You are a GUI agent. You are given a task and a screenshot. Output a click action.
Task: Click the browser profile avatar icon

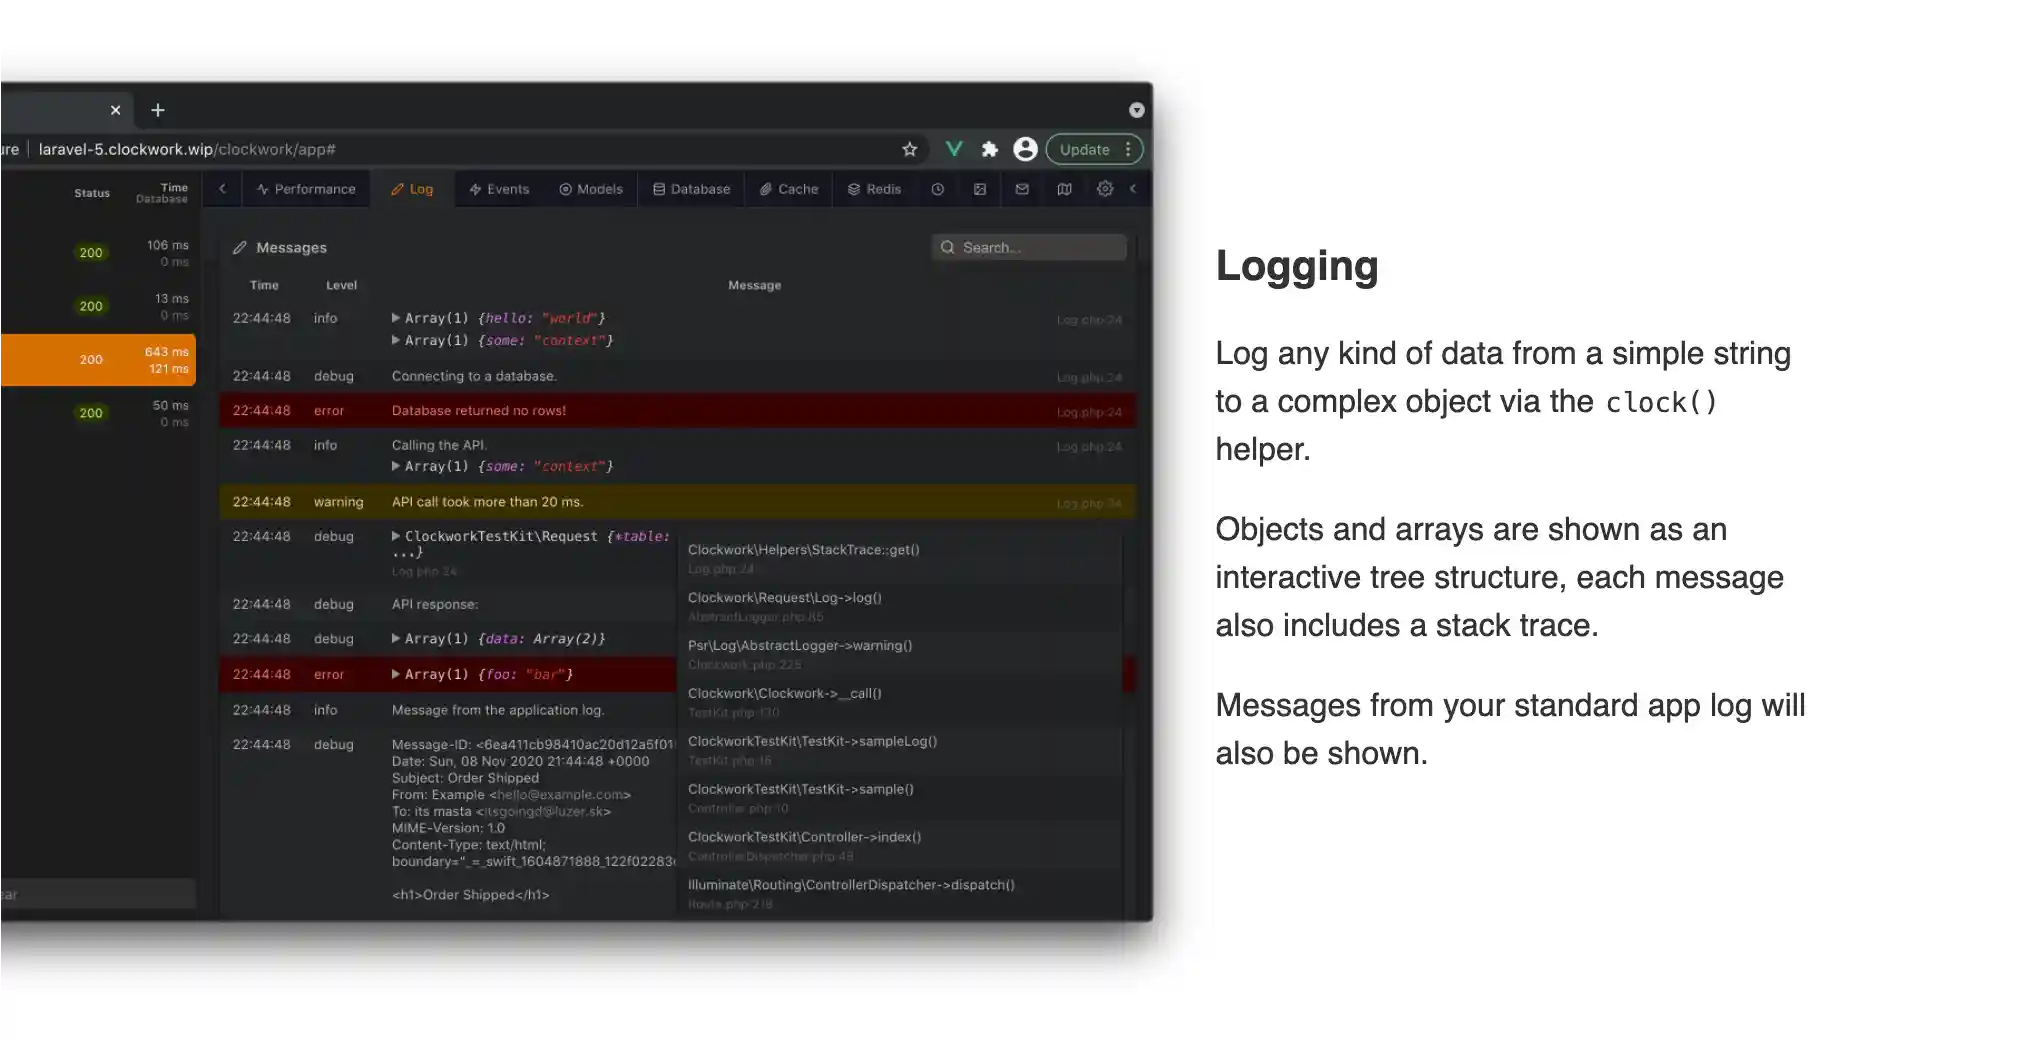[x=1025, y=149]
